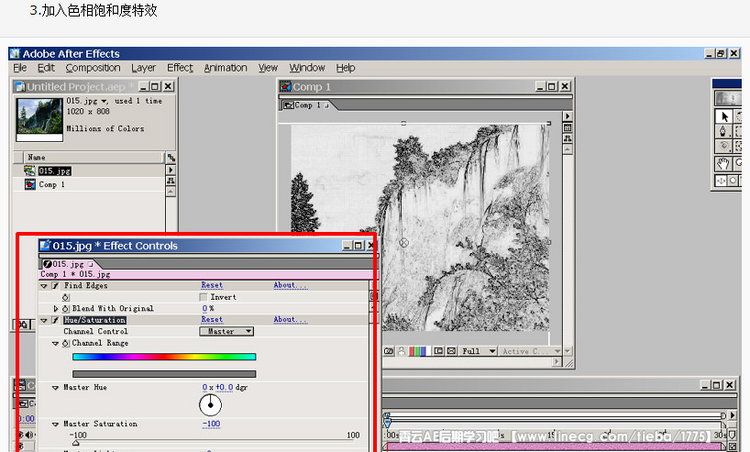Click the Blend With Original stopwatch
This screenshot has height=452, width=750.
click(x=66, y=309)
